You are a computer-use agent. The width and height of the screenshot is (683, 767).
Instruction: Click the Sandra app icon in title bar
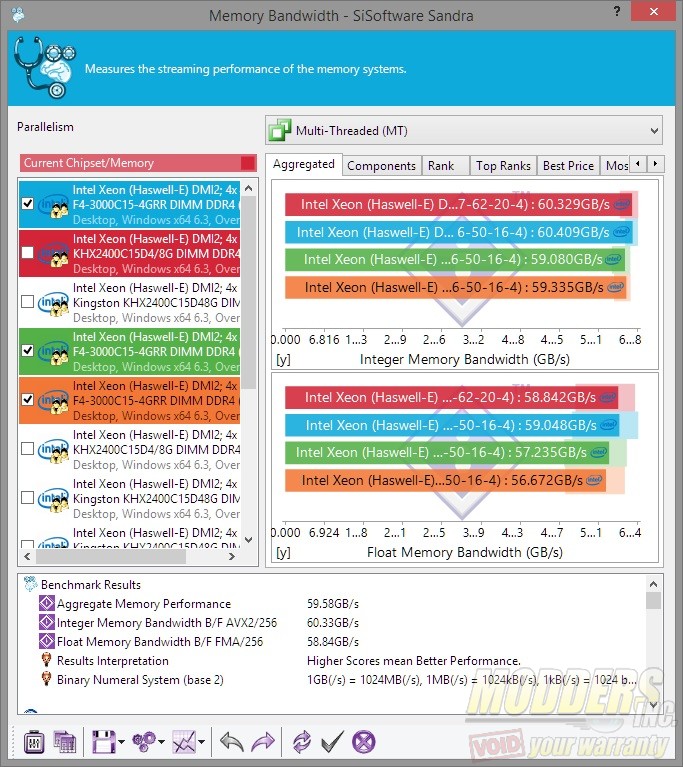point(18,15)
